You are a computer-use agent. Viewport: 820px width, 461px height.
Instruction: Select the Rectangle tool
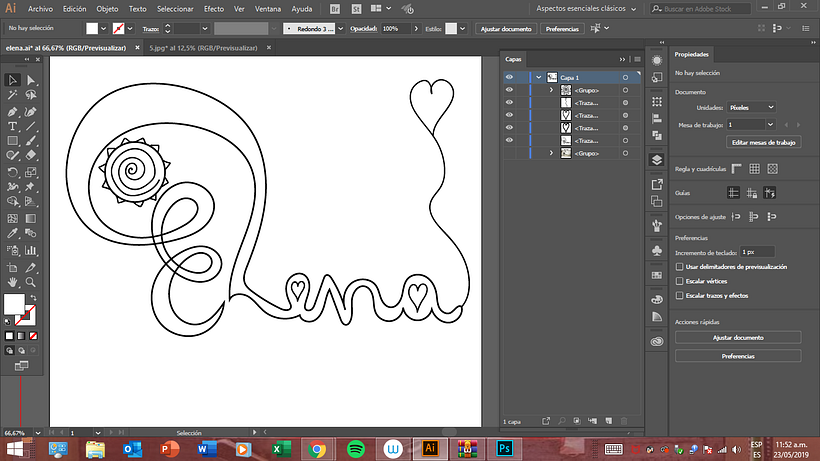click(x=13, y=141)
